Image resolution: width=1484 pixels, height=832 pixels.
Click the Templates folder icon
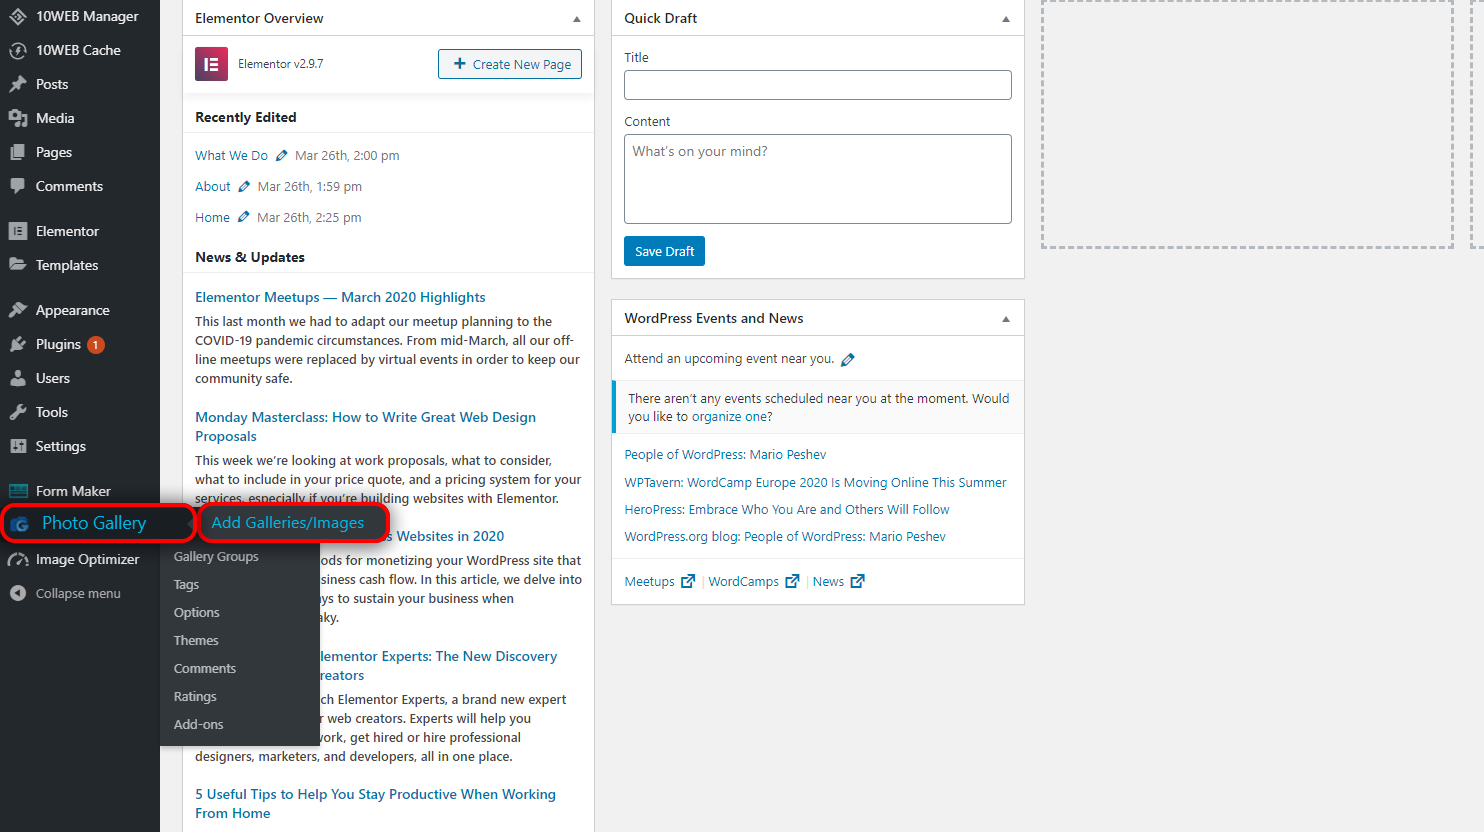click(x=18, y=265)
